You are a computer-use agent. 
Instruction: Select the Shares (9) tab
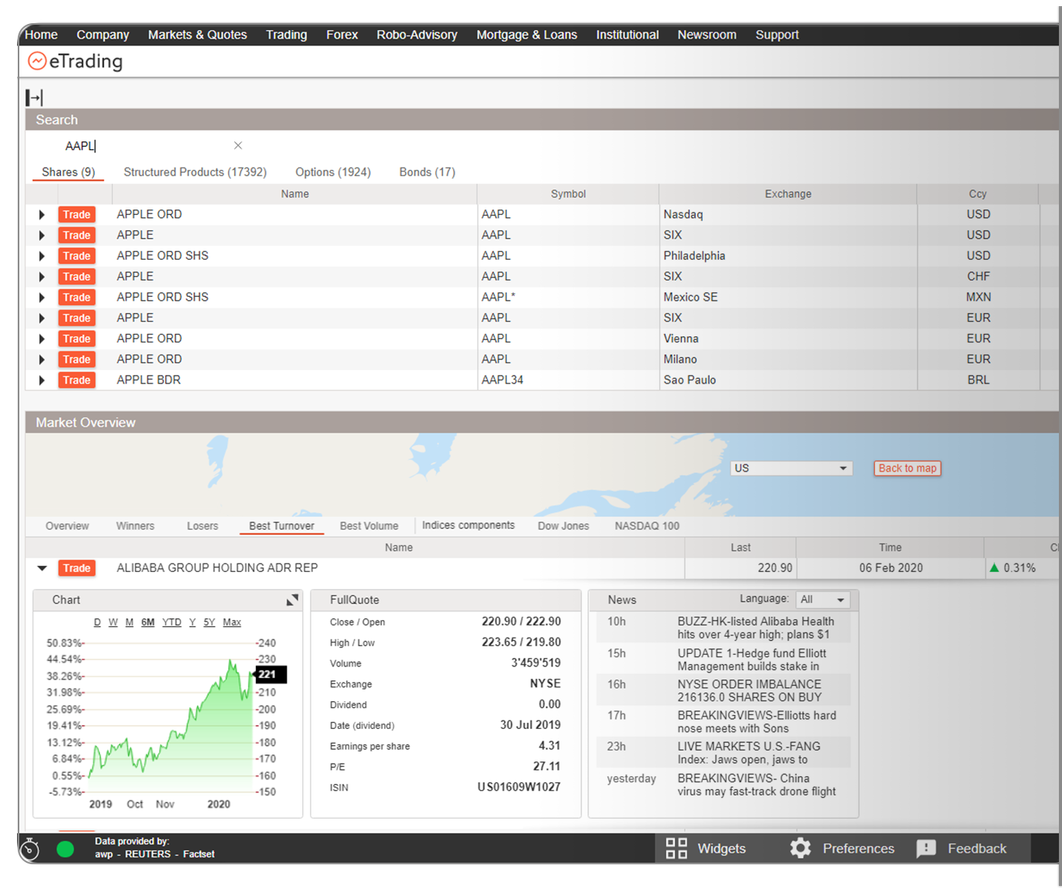(x=68, y=172)
